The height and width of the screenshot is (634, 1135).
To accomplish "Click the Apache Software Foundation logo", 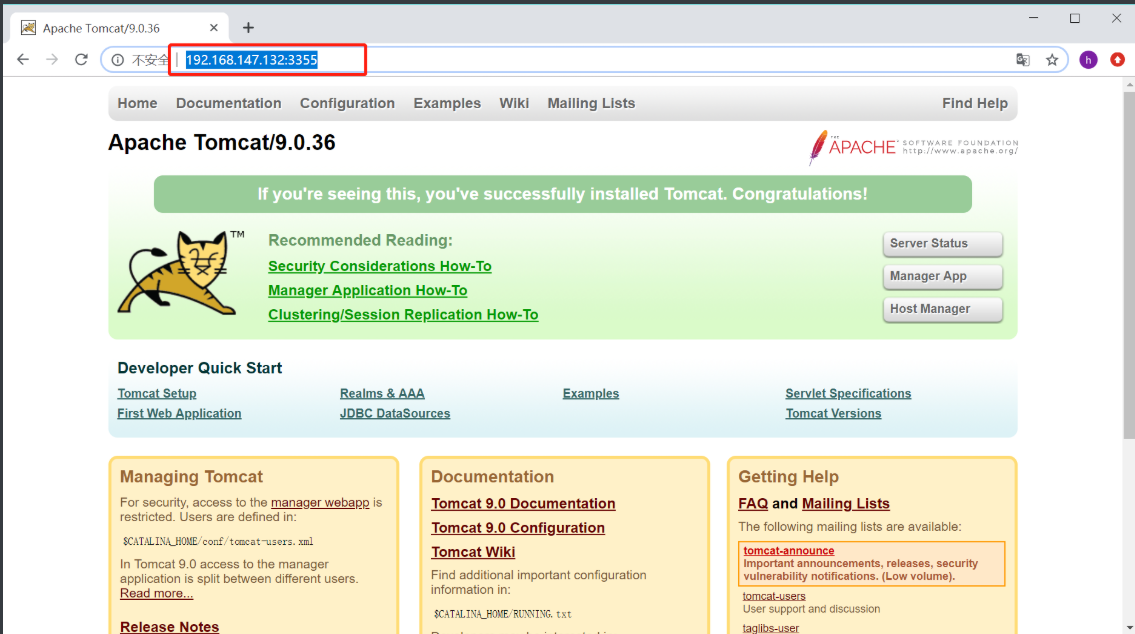I will 913,147.
